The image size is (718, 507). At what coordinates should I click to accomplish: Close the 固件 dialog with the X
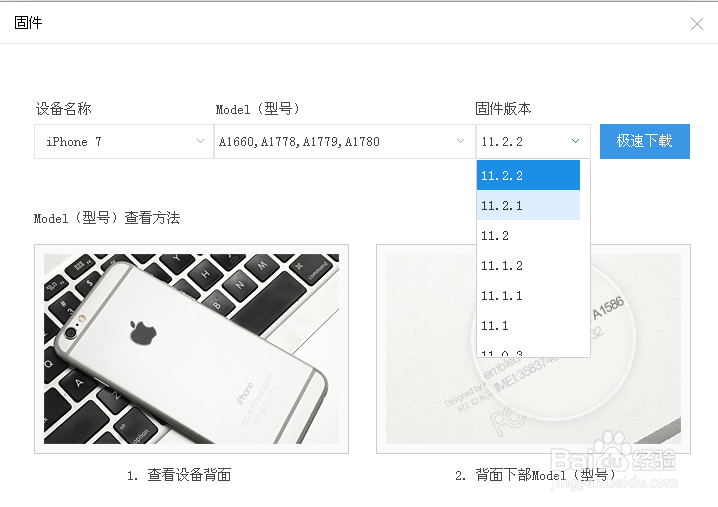pyautogui.click(x=696, y=24)
